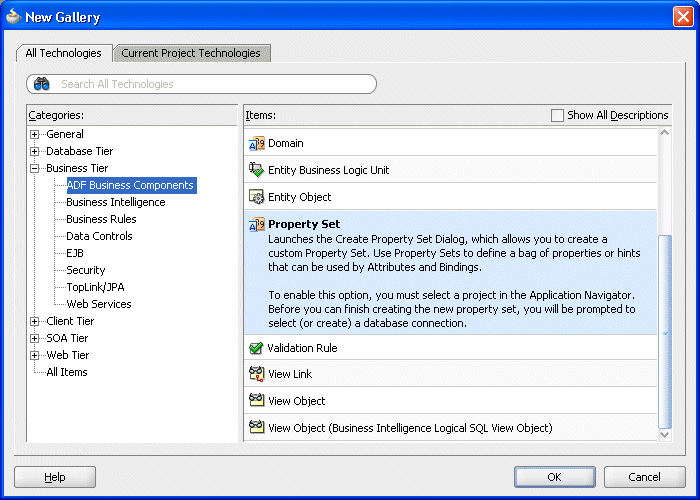
Task: Select the SOA Tier label
Action: pyautogui.click(x=67, y=338)
